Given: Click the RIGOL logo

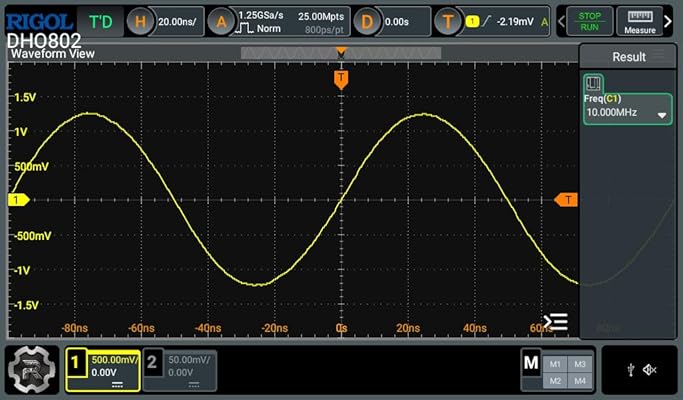Looking at the screenshot, I should point(39,21).
